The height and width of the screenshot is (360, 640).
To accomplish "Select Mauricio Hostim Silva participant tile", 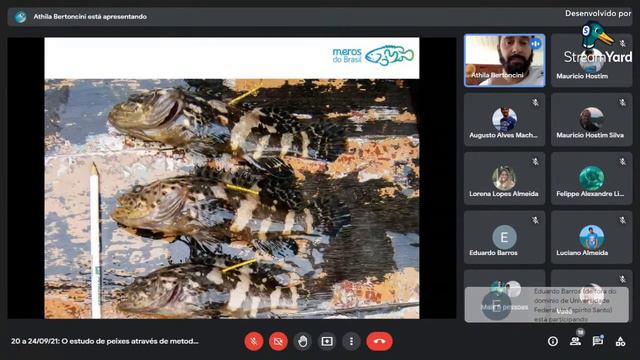I will pos(591,120).
